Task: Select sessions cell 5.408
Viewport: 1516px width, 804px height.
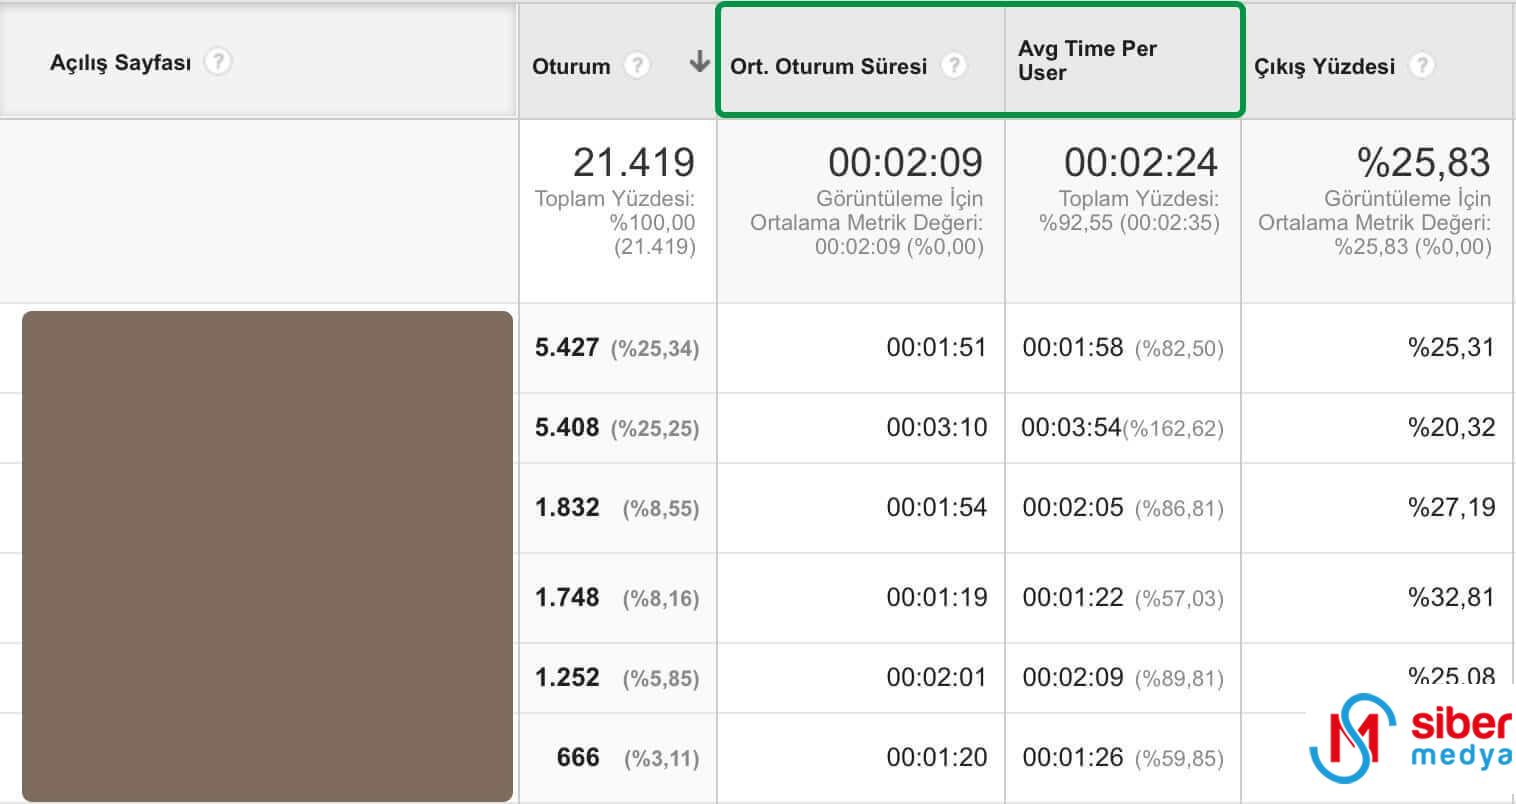Action: point(567,427)
